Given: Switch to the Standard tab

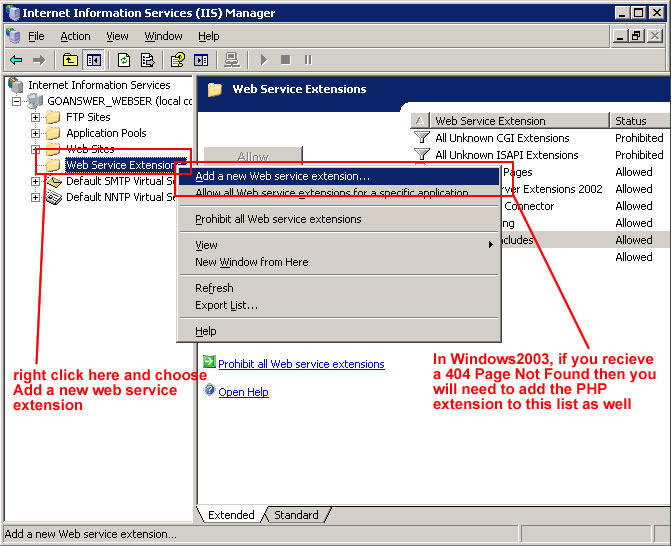Looking at the screenshot, I should coord(296,515).
